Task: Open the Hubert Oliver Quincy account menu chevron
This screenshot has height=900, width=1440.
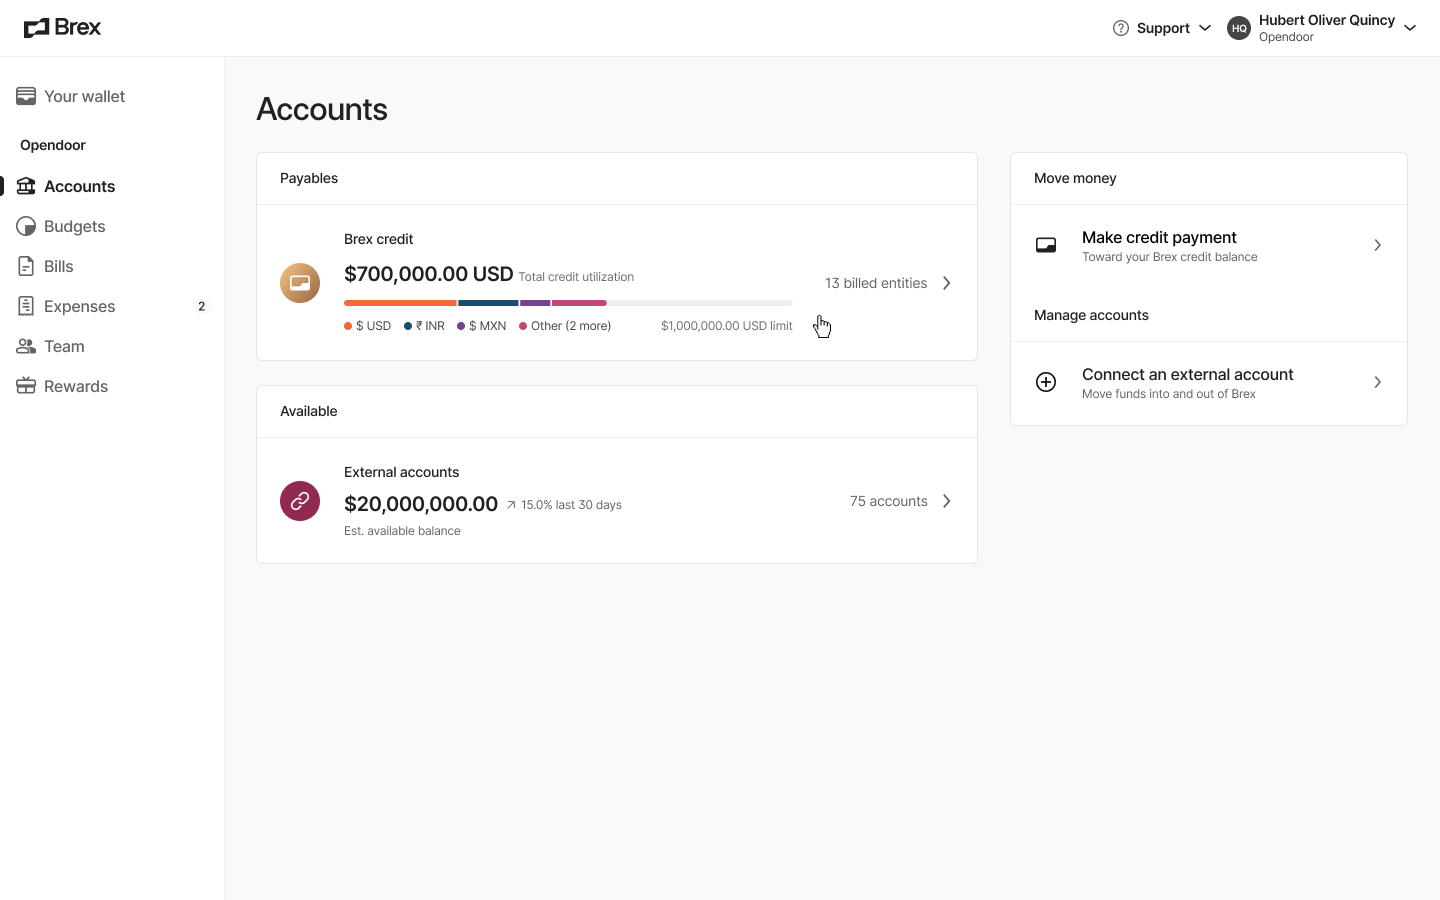Action: tap(1410, 28)
